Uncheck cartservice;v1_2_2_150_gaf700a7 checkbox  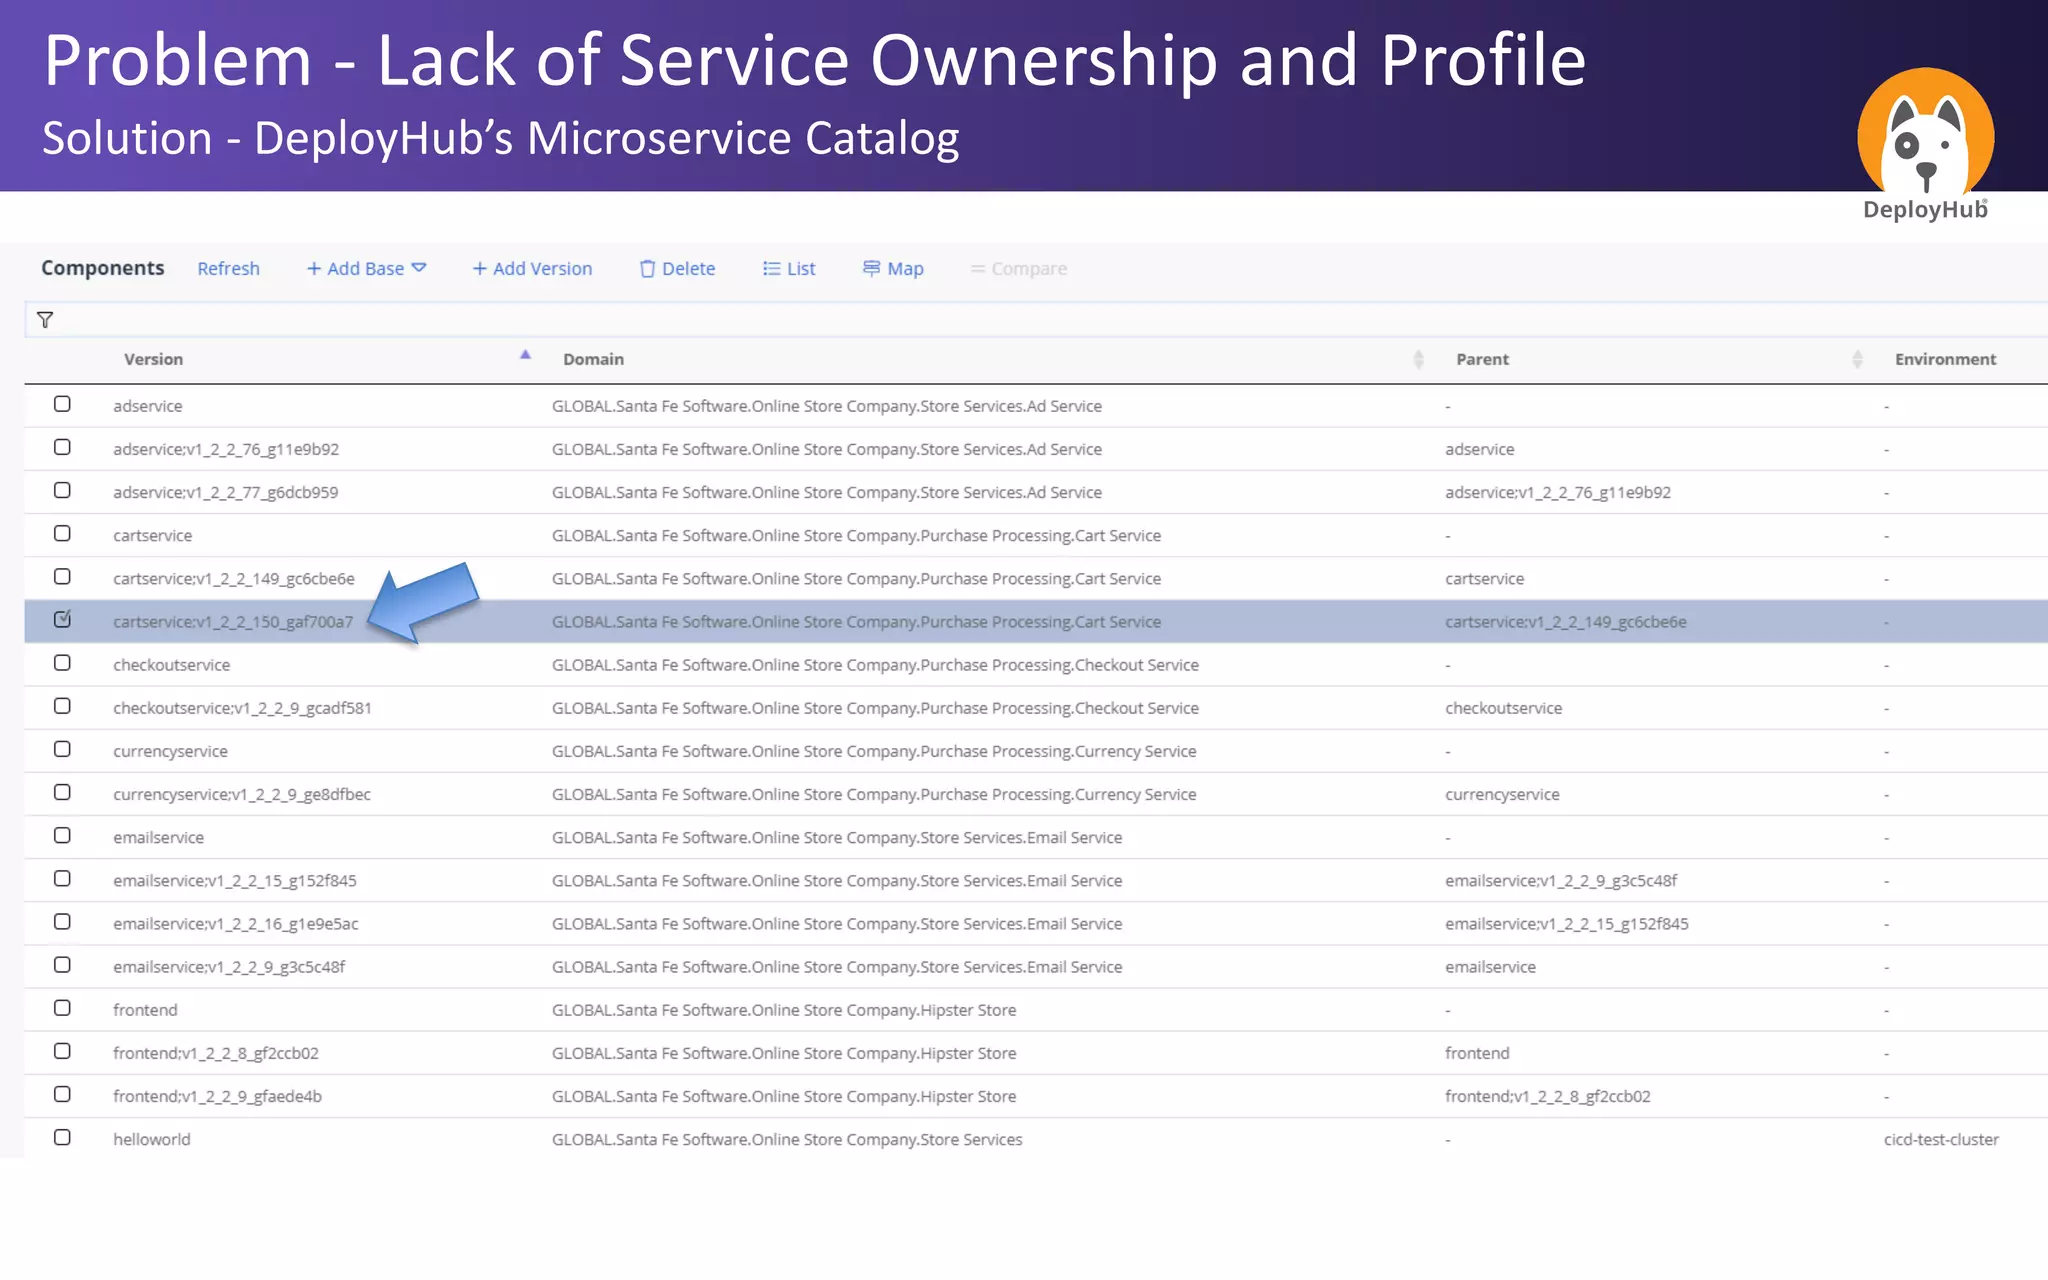[62, 619]
